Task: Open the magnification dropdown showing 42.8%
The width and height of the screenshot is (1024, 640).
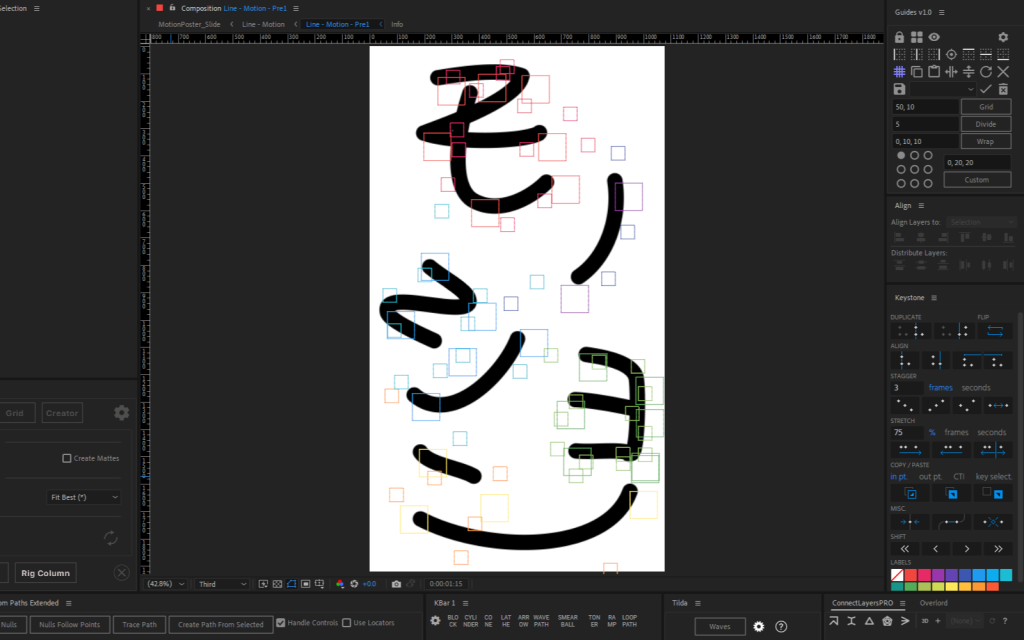Action: pyautogui.click(x=166, y=584)
